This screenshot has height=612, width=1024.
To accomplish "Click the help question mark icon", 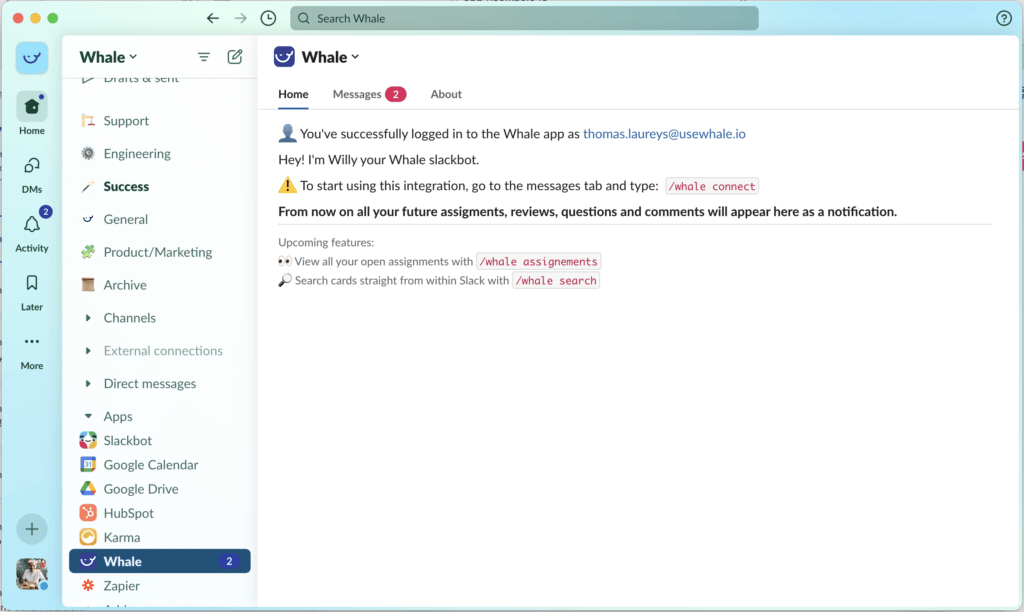I will tap(1004, 18).
